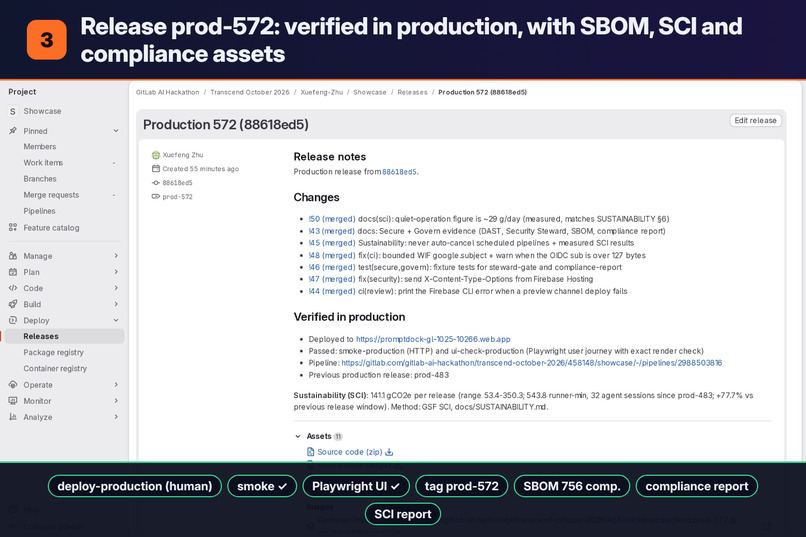Expand the Analyze menu chevron

pyautogui.click(x=116, y=417)
